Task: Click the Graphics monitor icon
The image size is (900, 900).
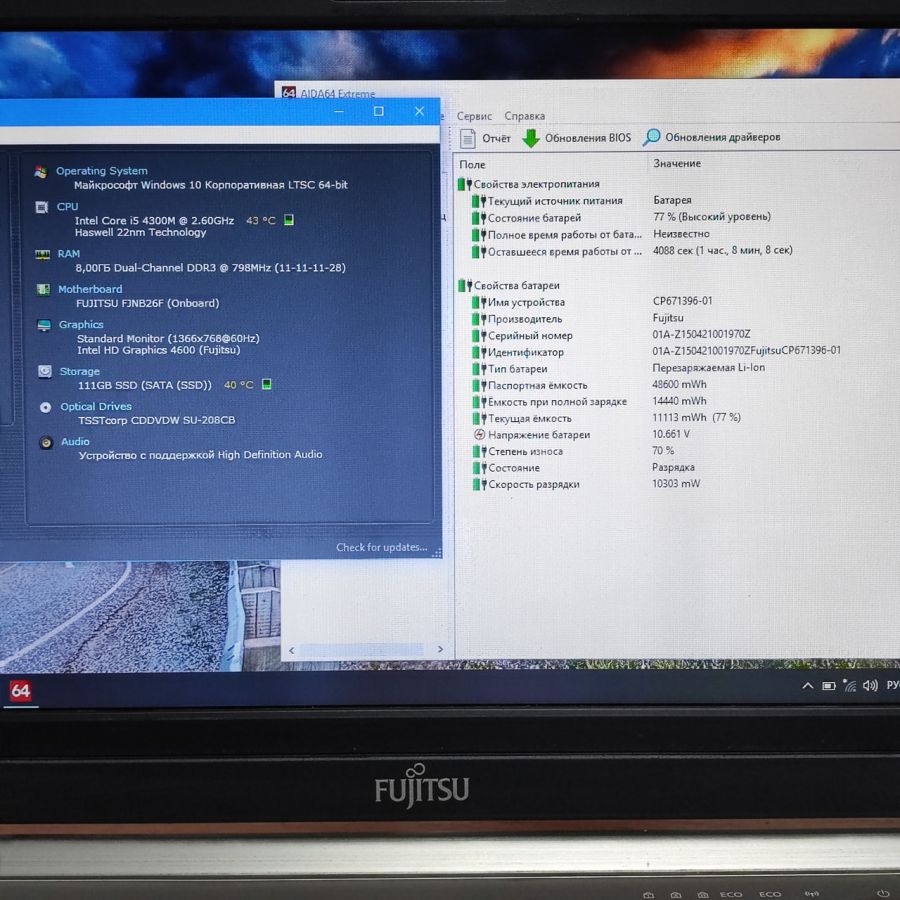Action: [x=44, y=325]
